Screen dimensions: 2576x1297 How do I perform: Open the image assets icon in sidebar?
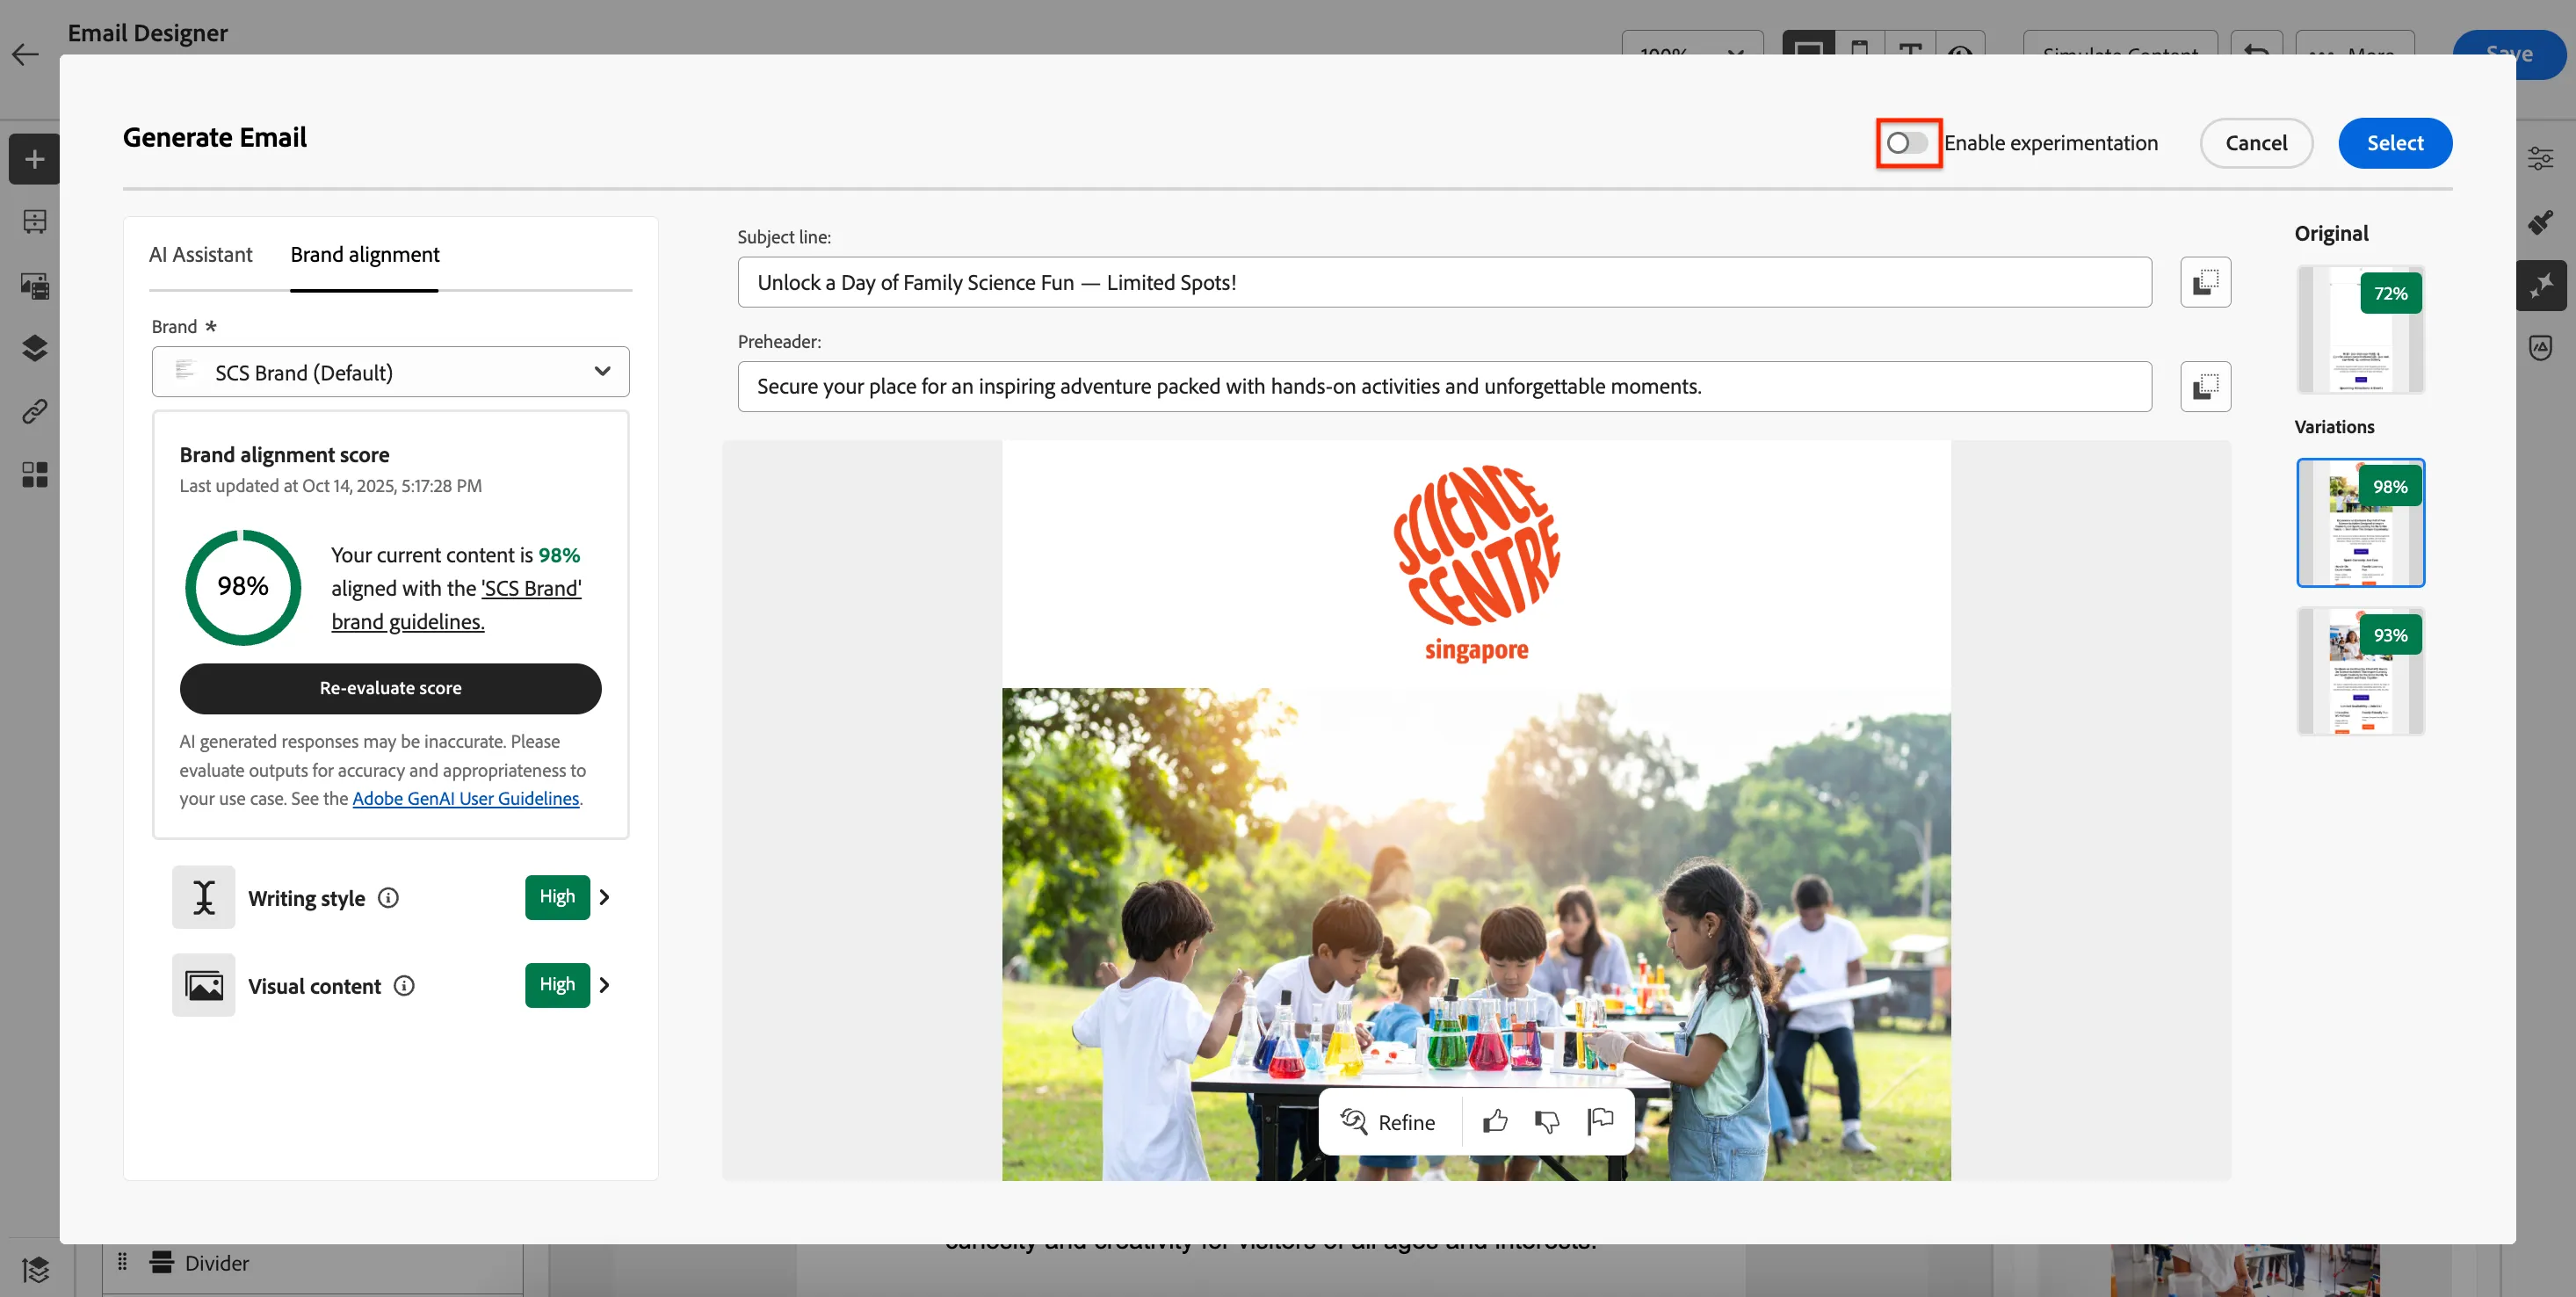point(35,286)
